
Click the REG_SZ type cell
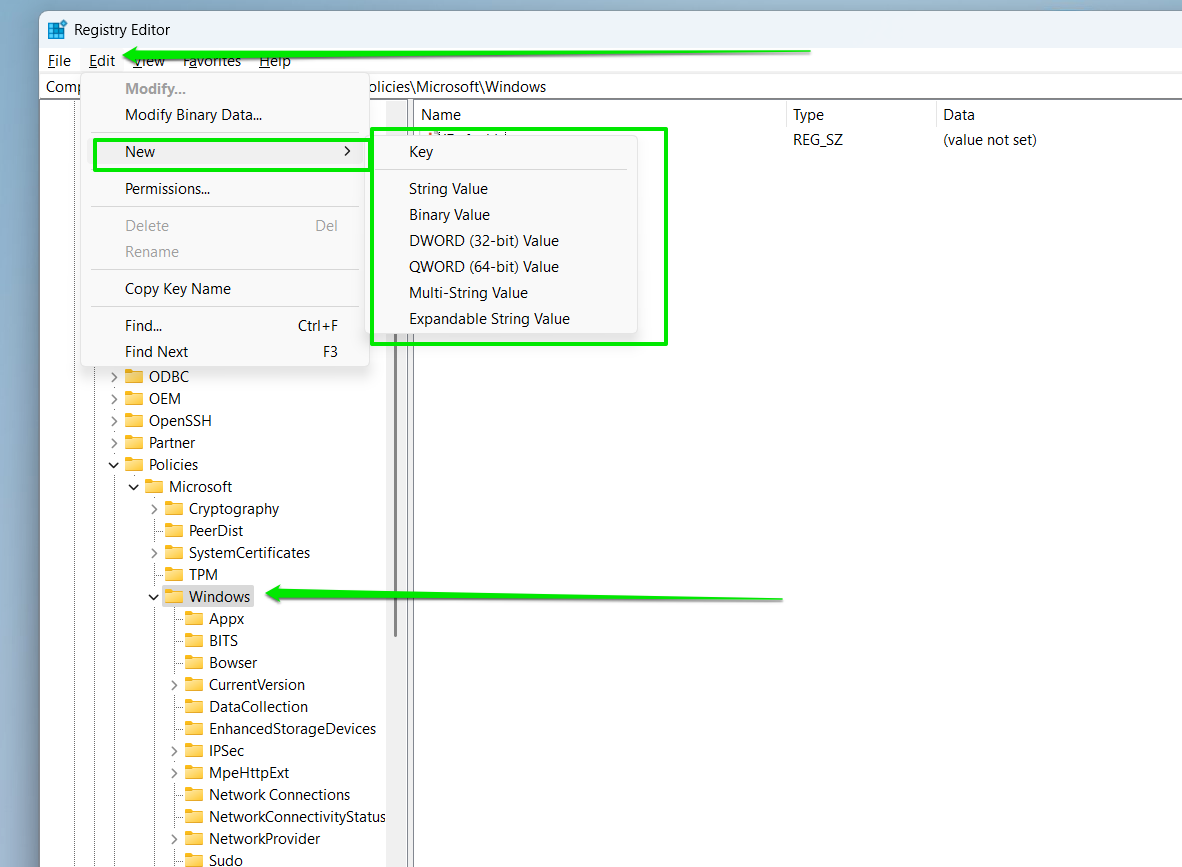(x=818, y=140)
